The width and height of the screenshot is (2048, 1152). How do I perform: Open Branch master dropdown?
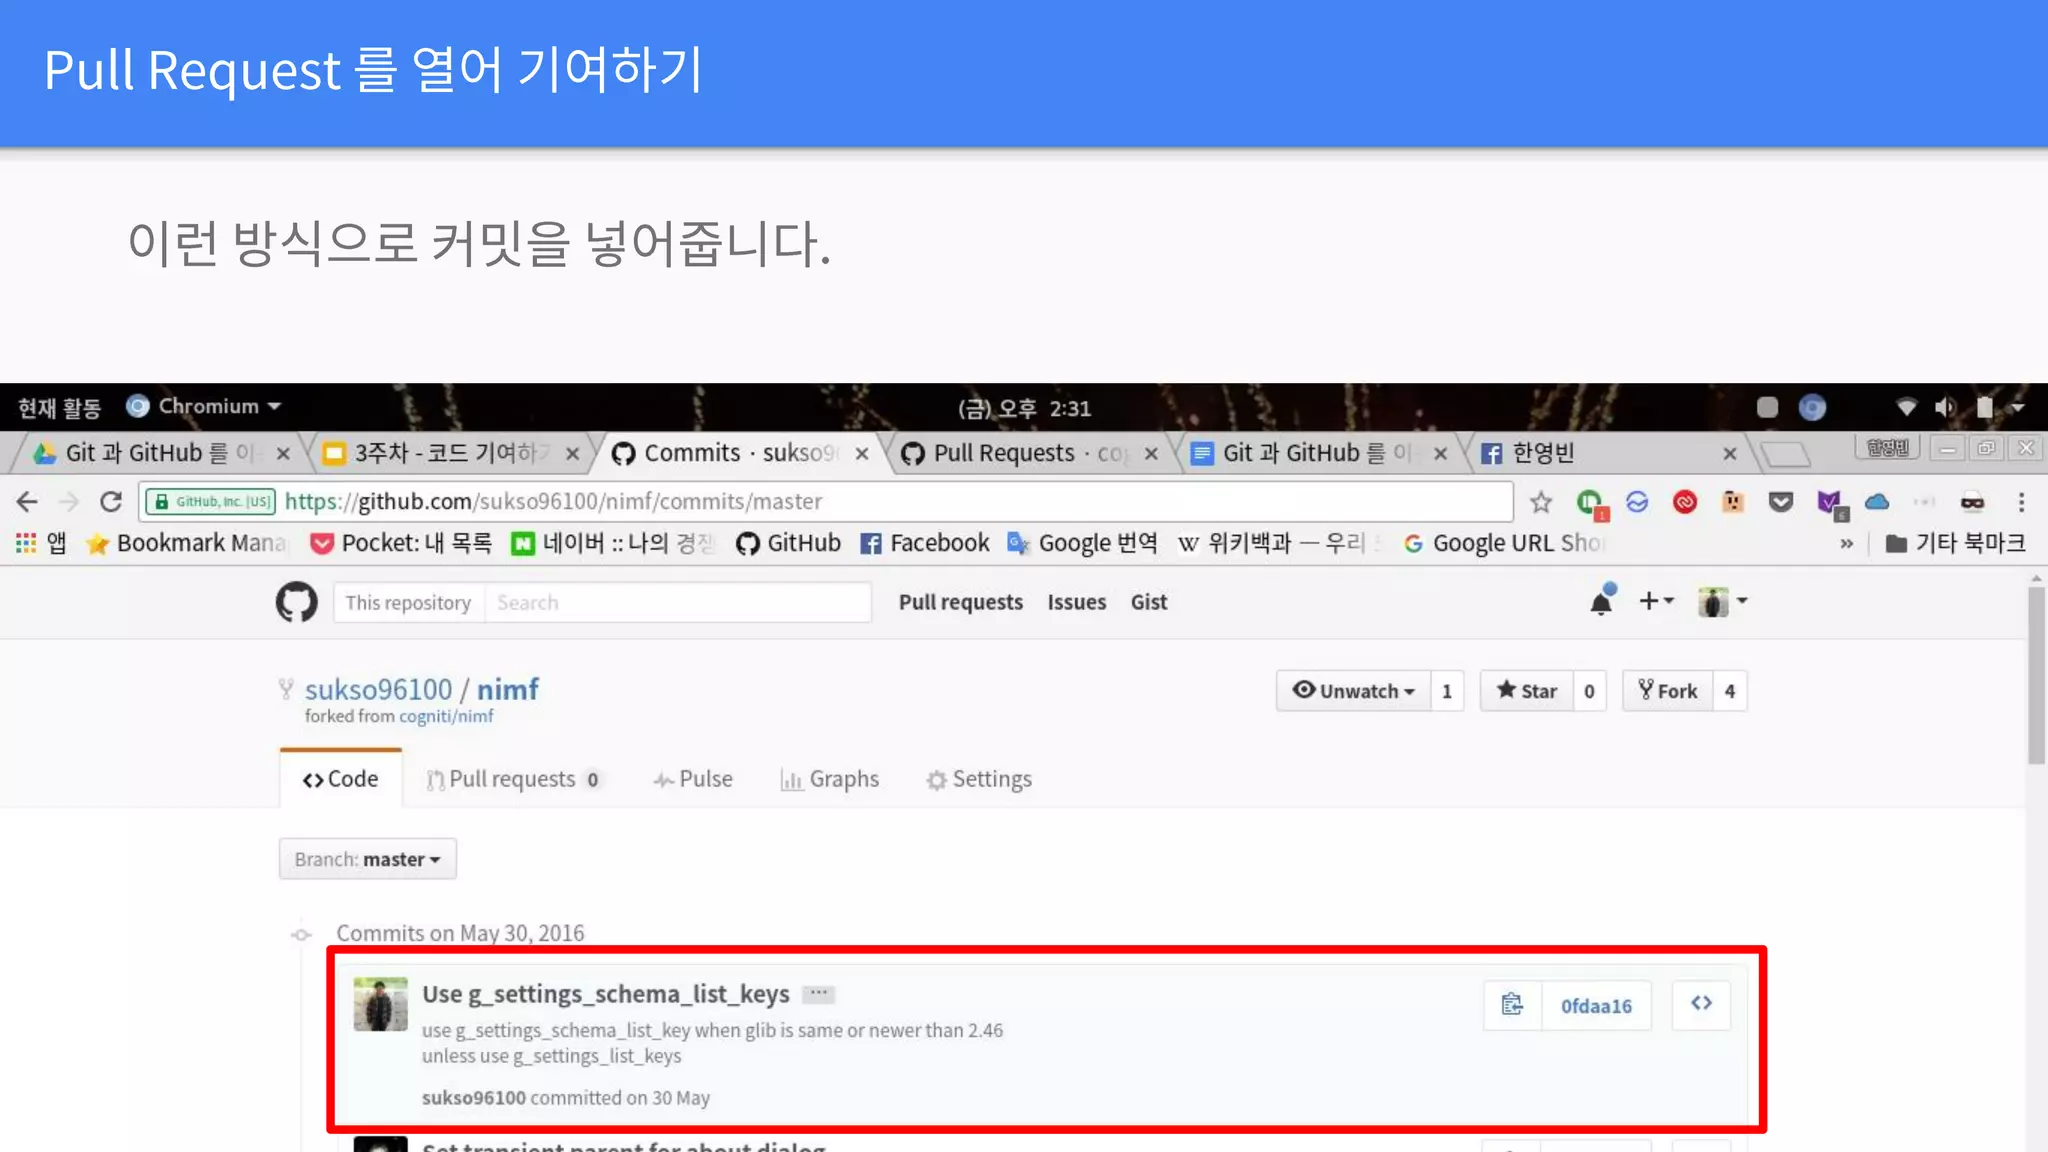coord(367,859)
